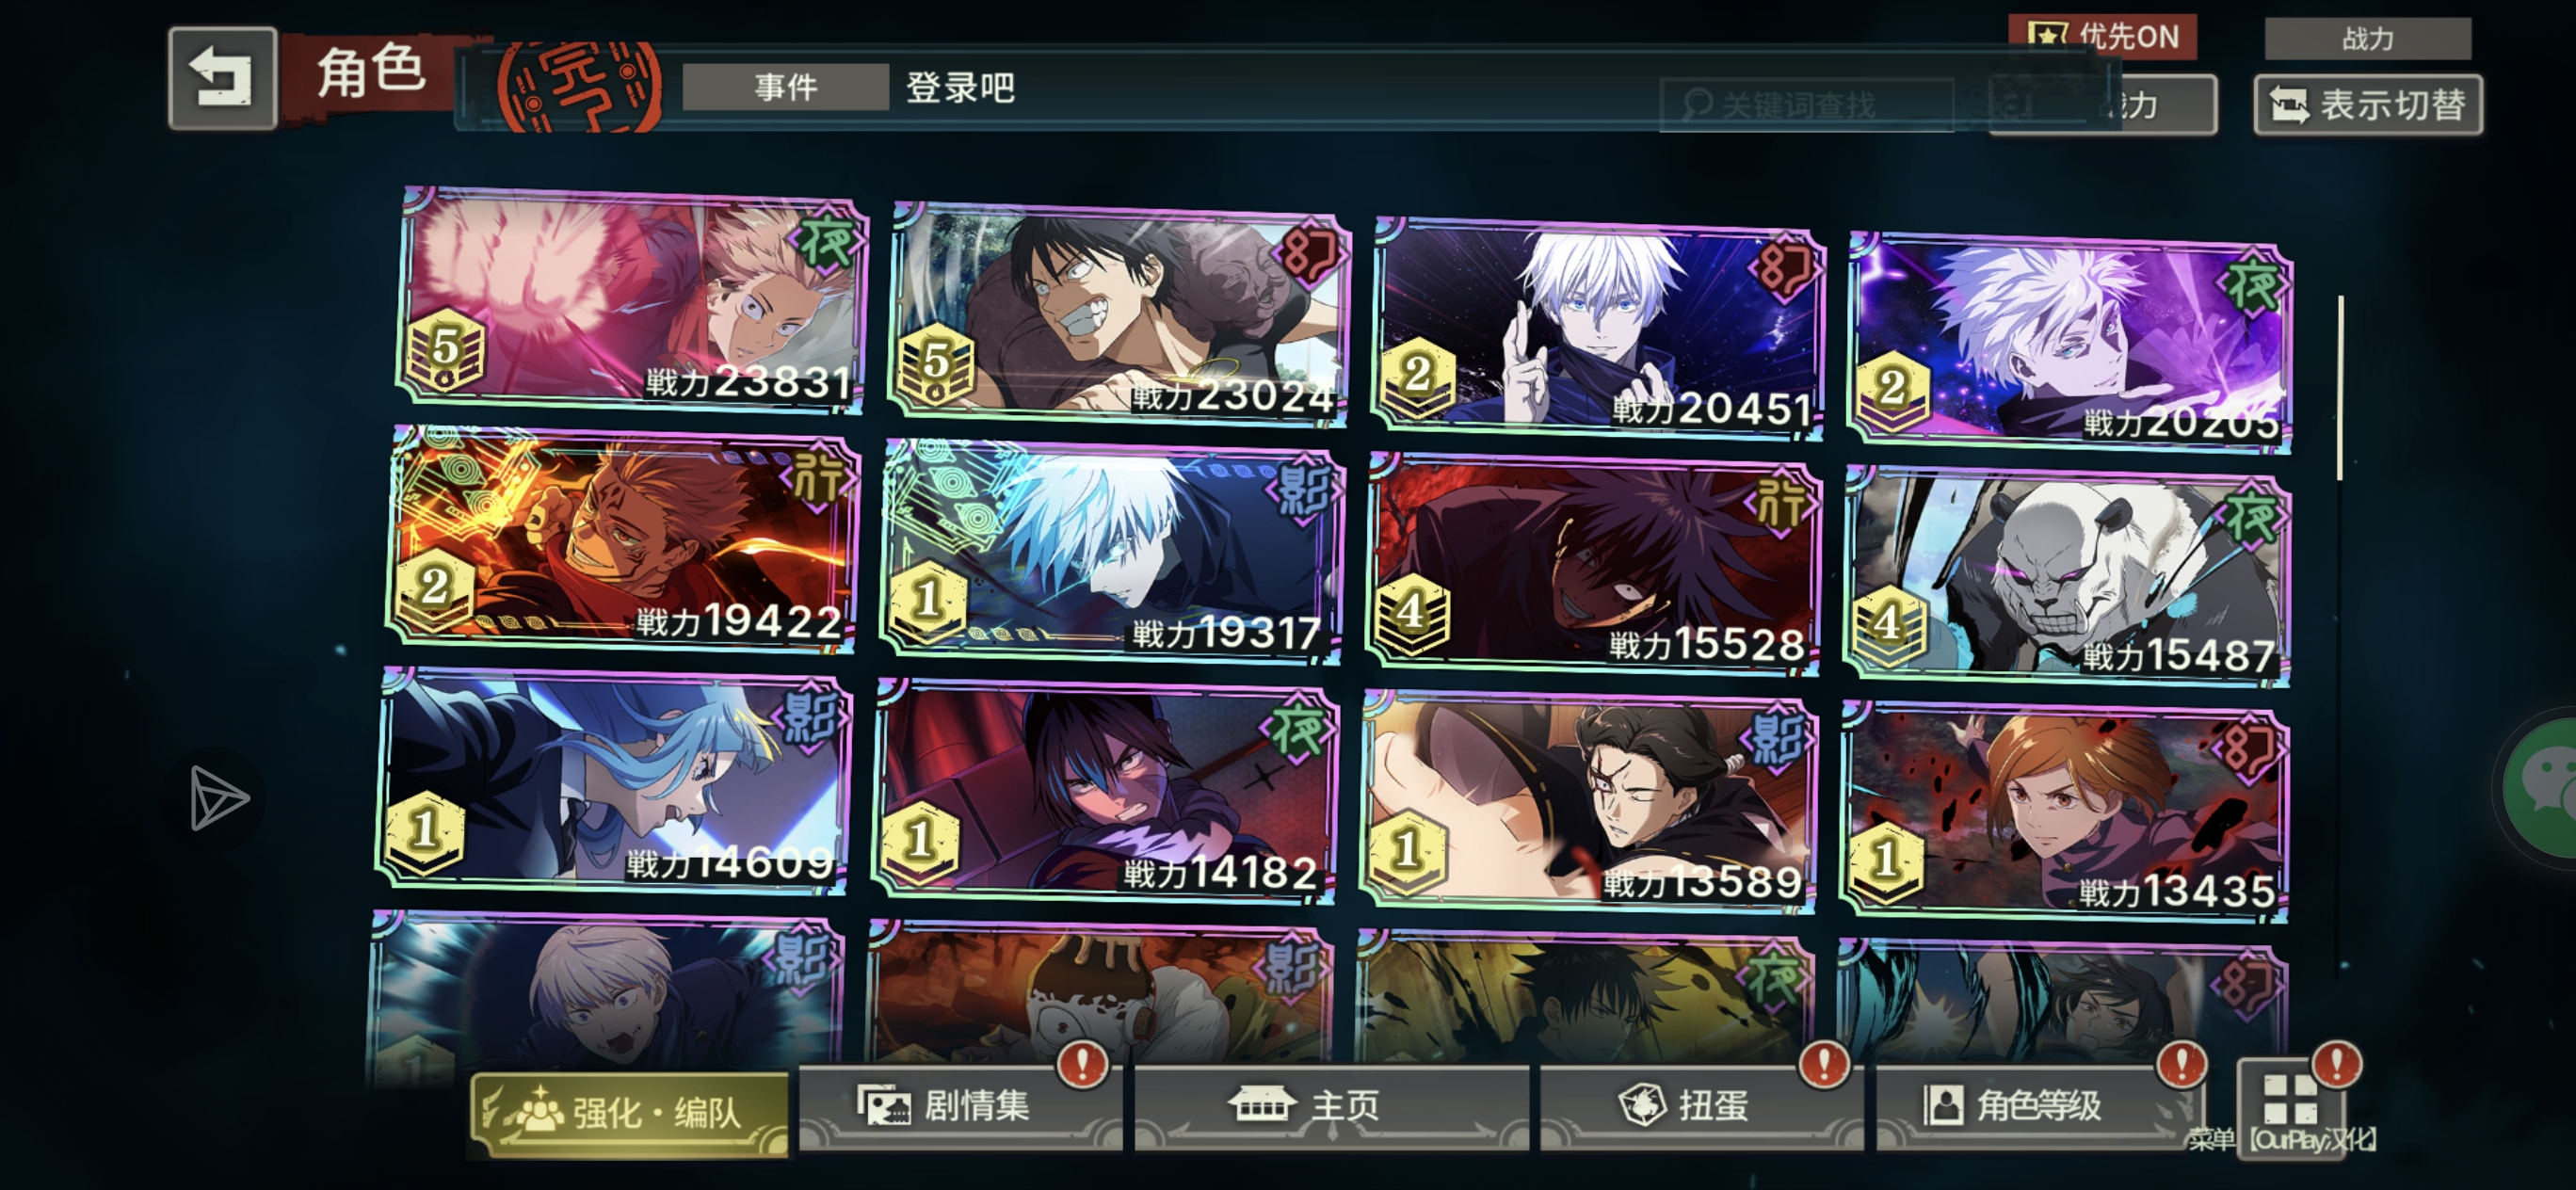The width and height of the screenshot is (2576, 1190).
Task: Switch to the 主页 home tab
Action: click(x=1331, y=1106)
